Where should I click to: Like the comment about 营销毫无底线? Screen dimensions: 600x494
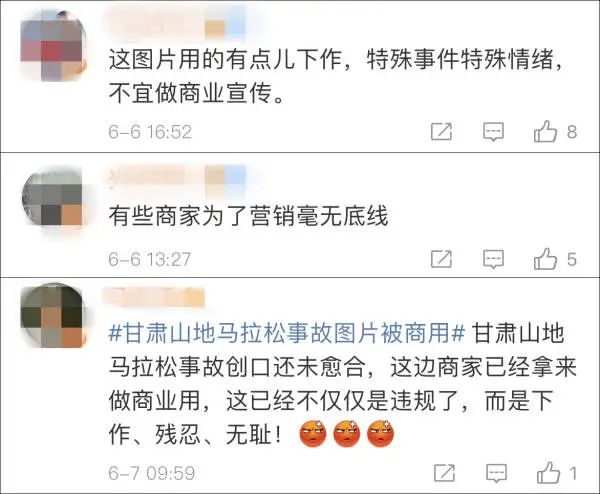tap(545, 259)
